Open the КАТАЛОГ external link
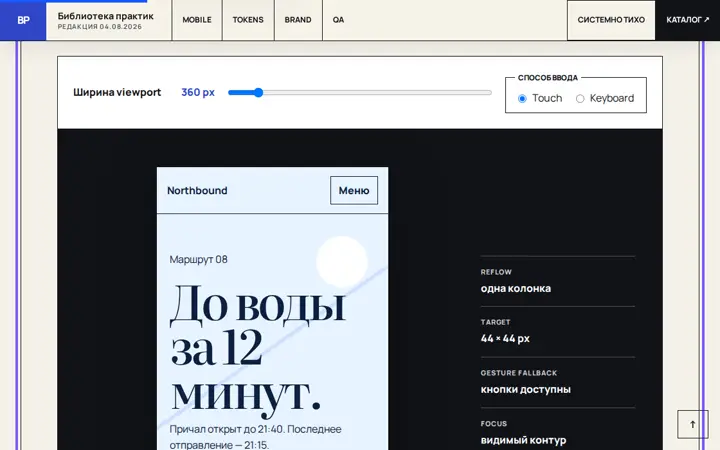Image resolution: width=720 pixels, height=450 pixels. 687,20
